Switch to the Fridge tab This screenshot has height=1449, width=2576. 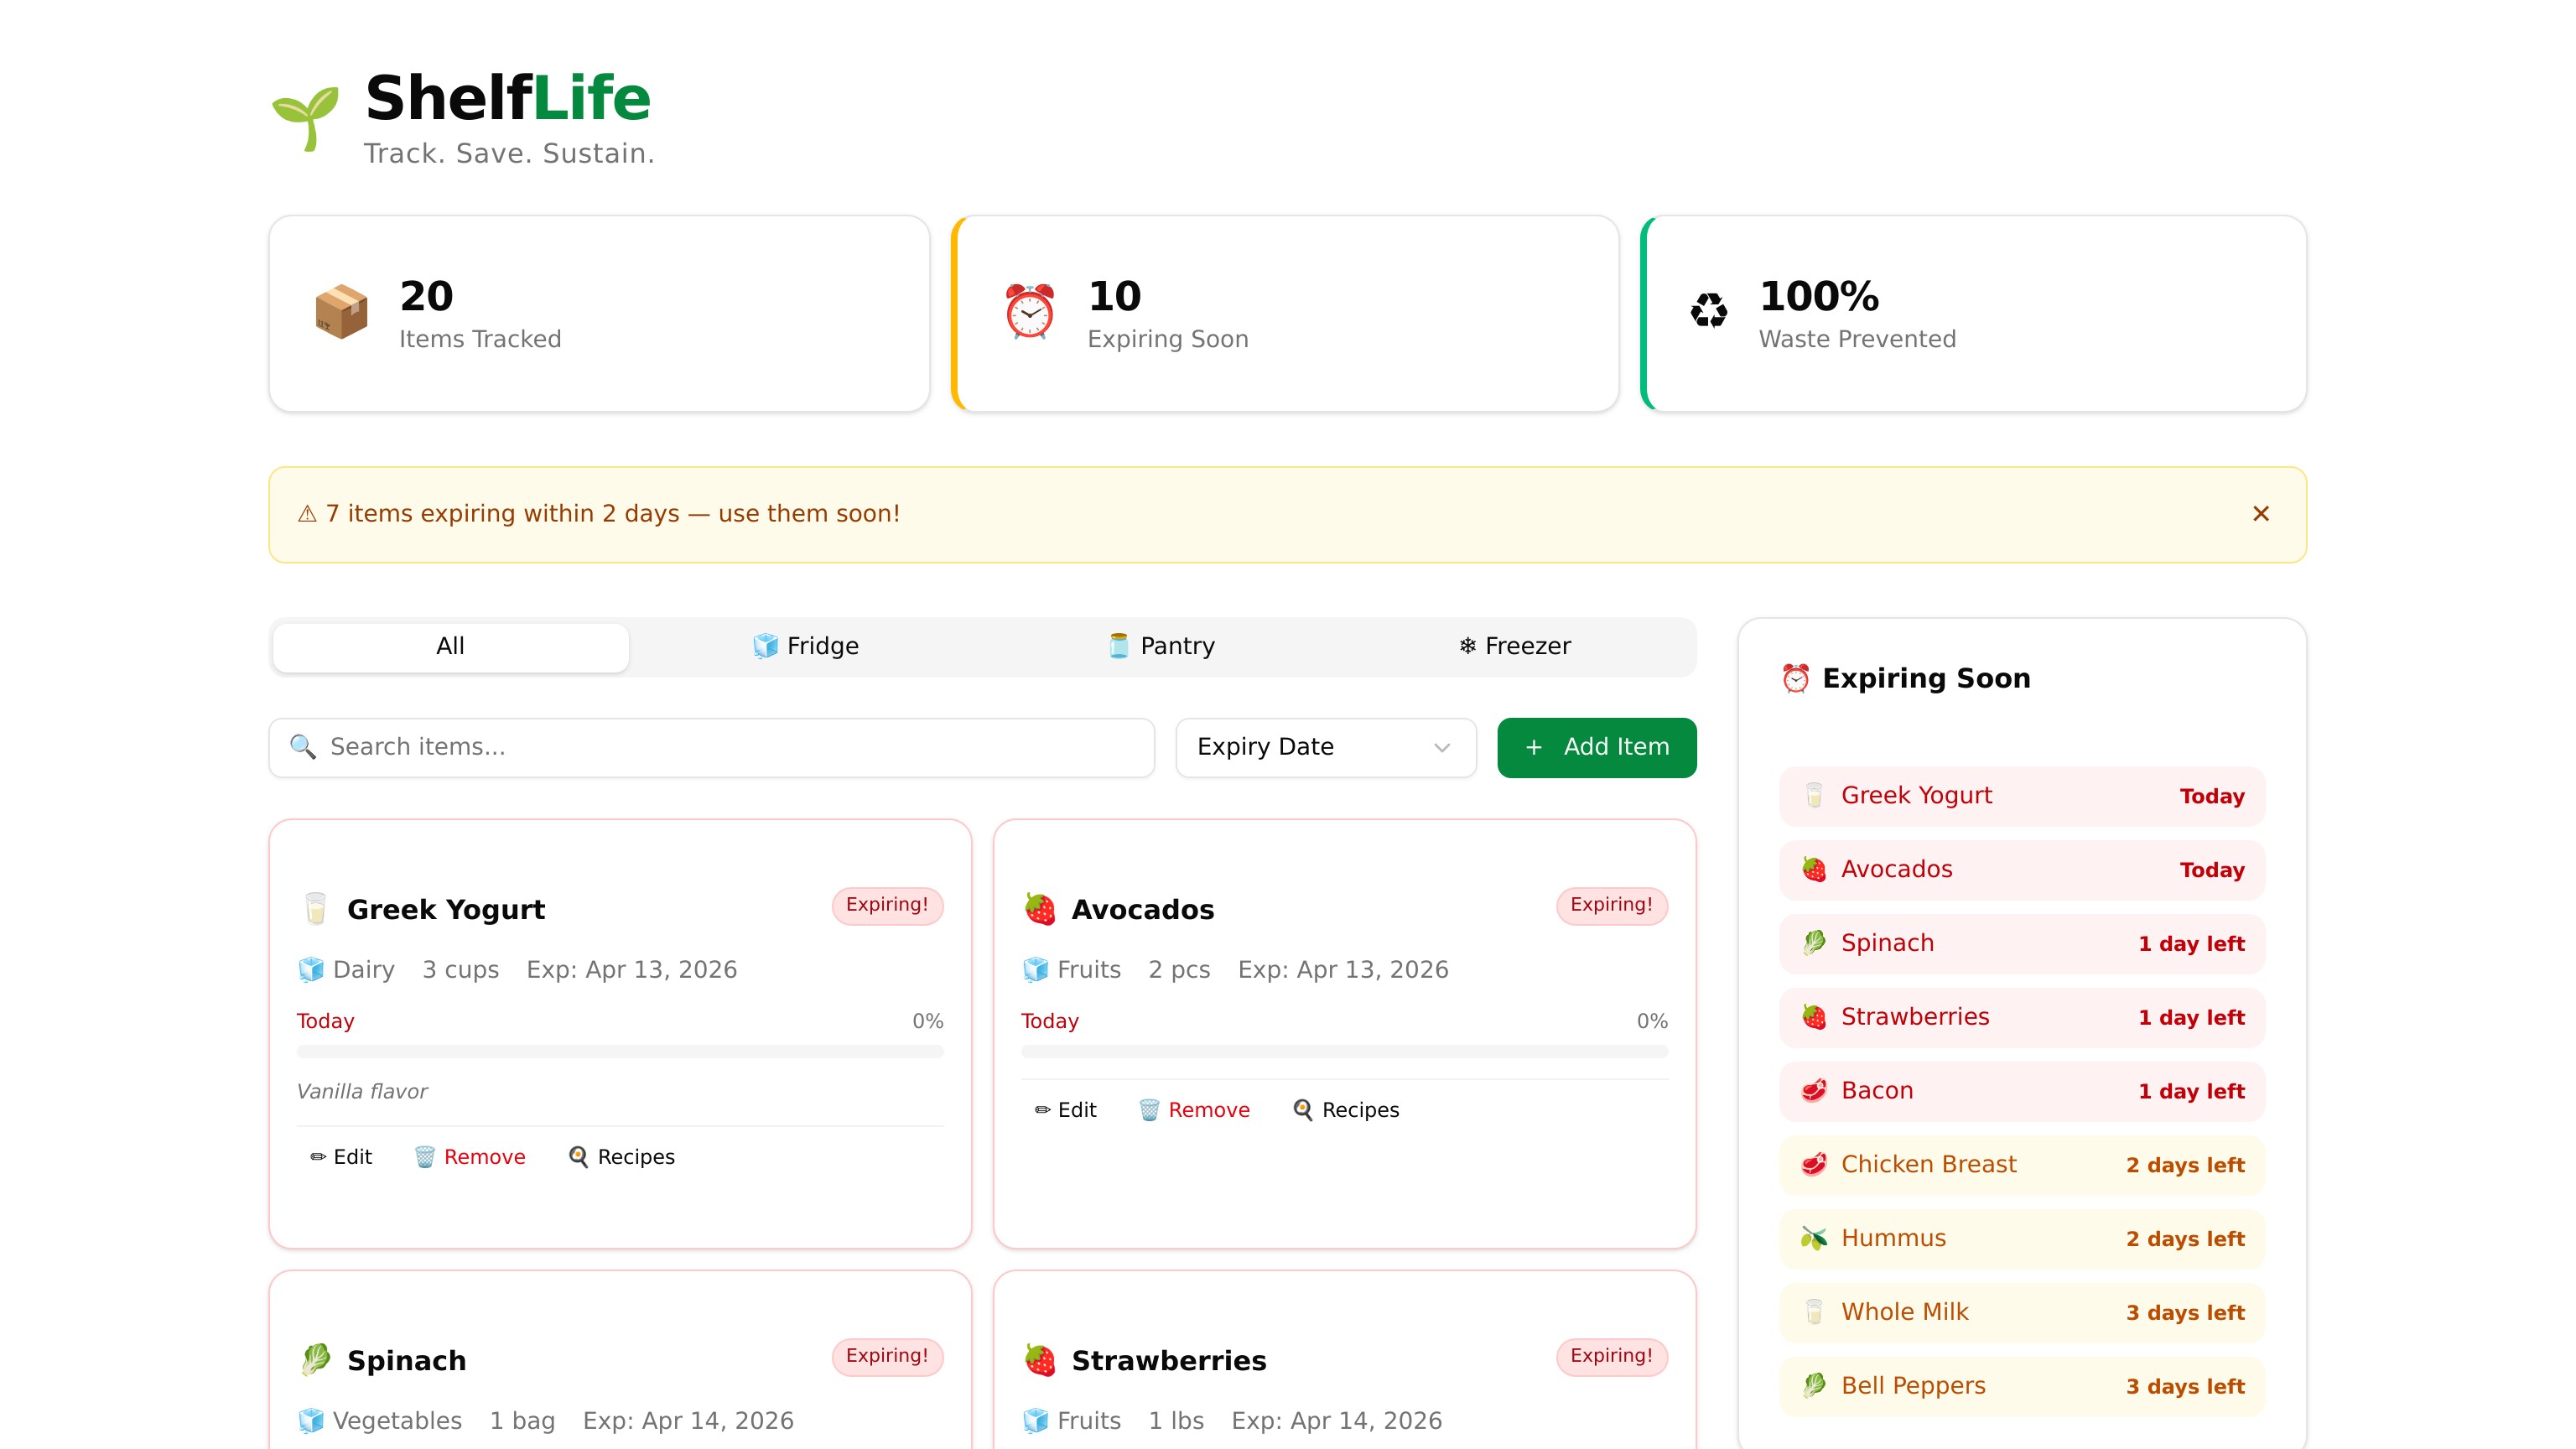(805, 646)
